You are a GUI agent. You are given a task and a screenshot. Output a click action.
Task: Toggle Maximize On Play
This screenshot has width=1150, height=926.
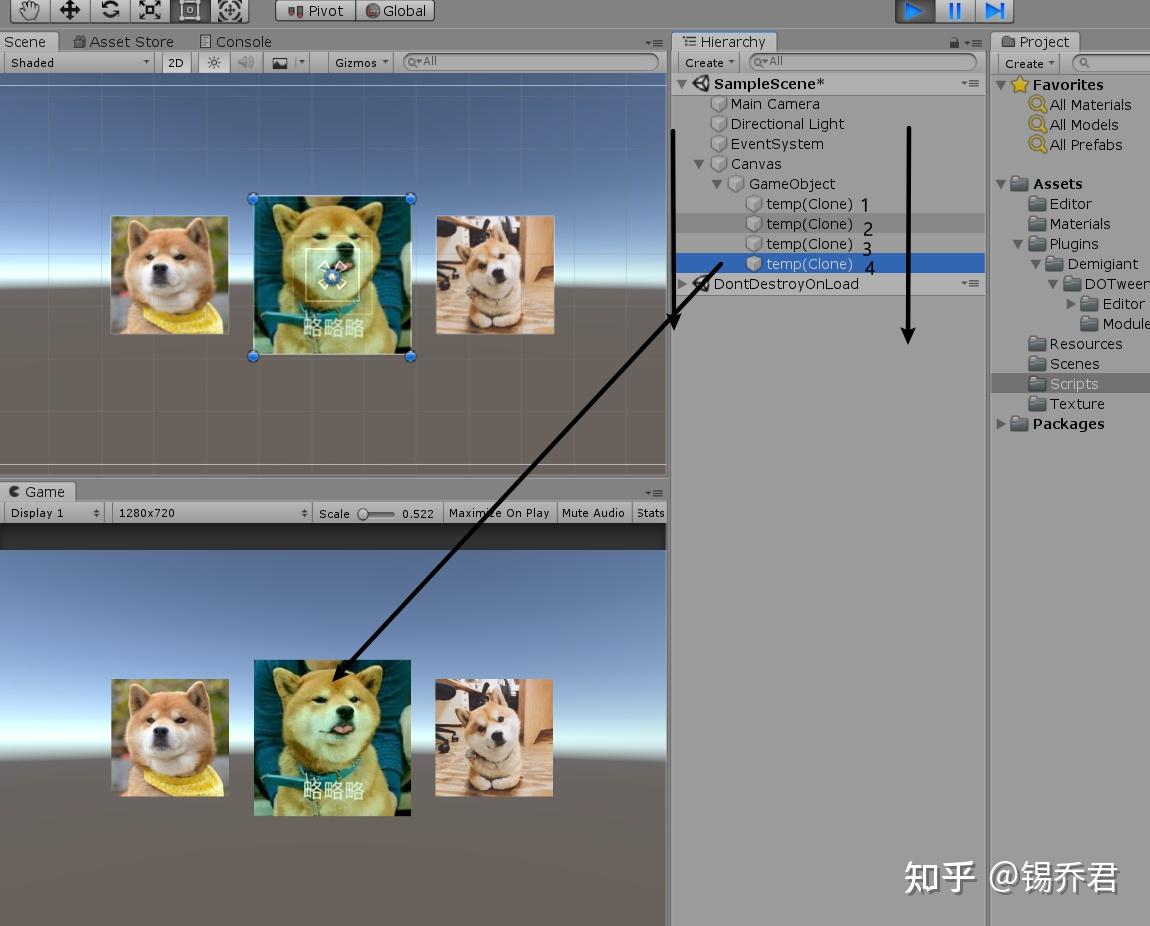point(499,512)
